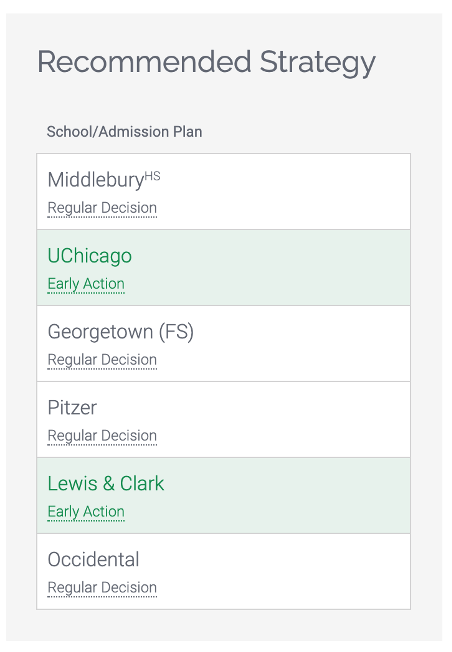Click the School/Admission Plan column header

click(x=124, y=132)
